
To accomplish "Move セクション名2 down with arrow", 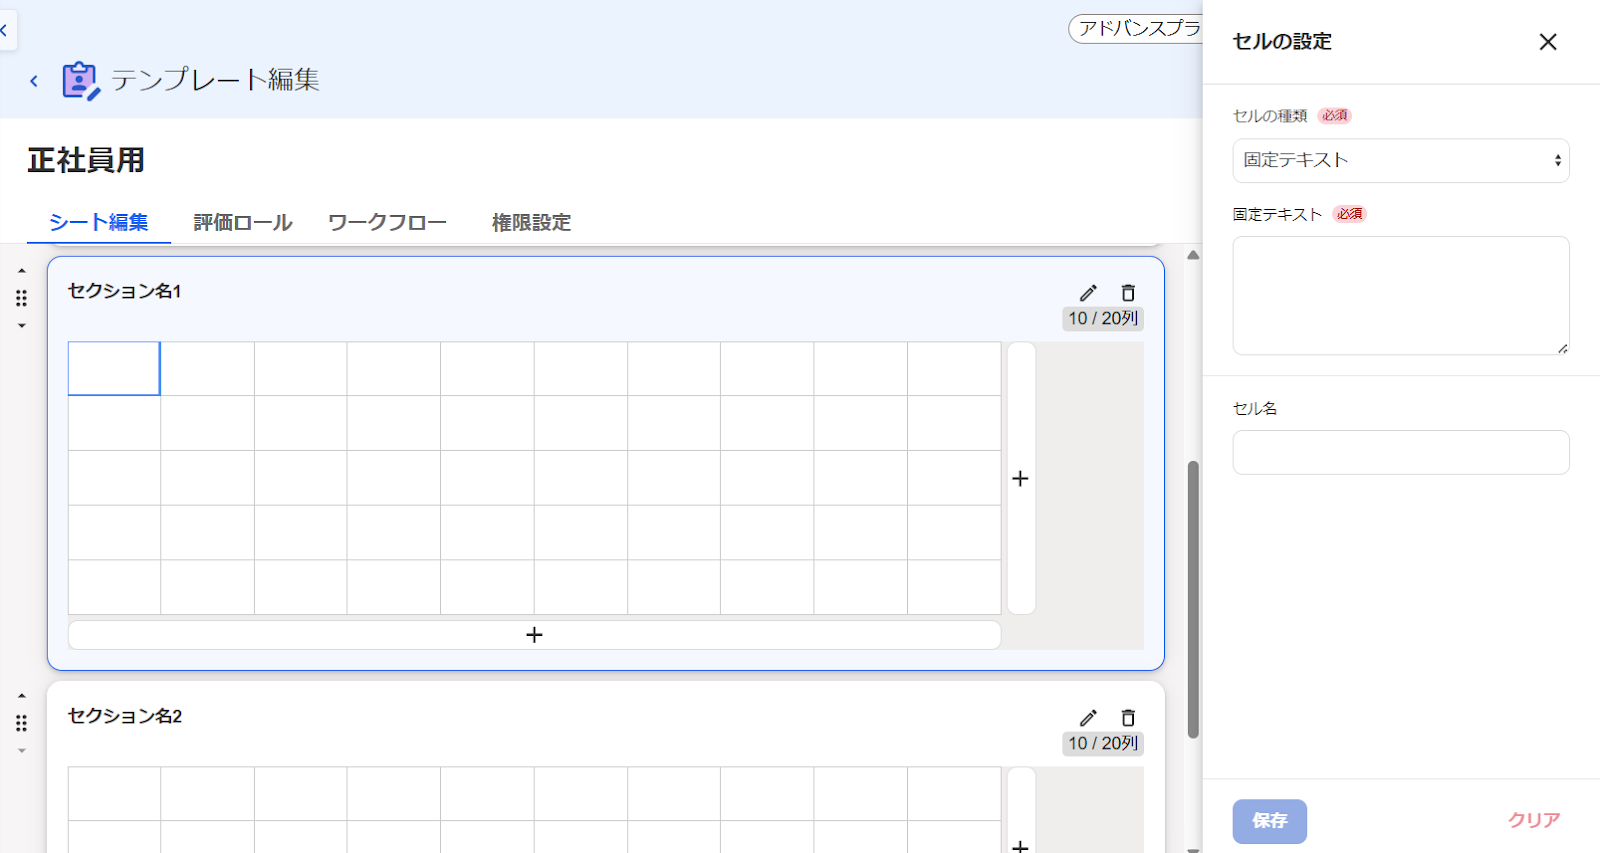I will 22,751.
